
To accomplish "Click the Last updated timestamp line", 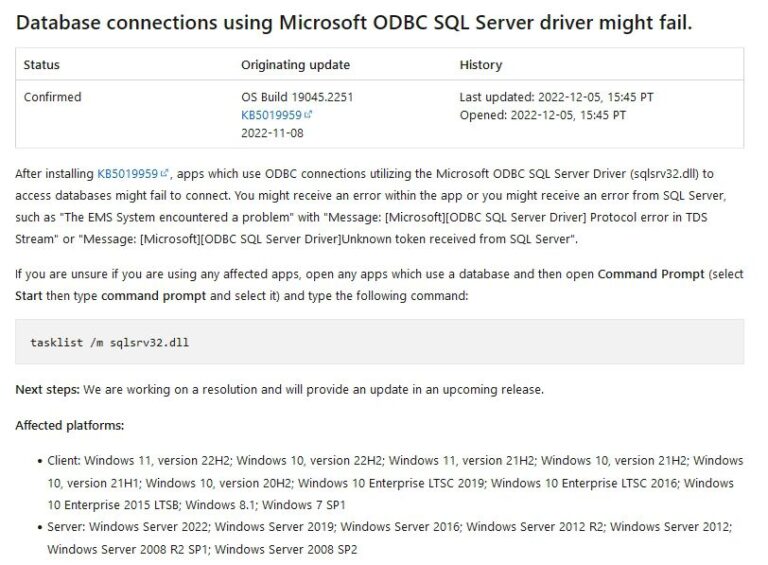I will click(556, 98).
